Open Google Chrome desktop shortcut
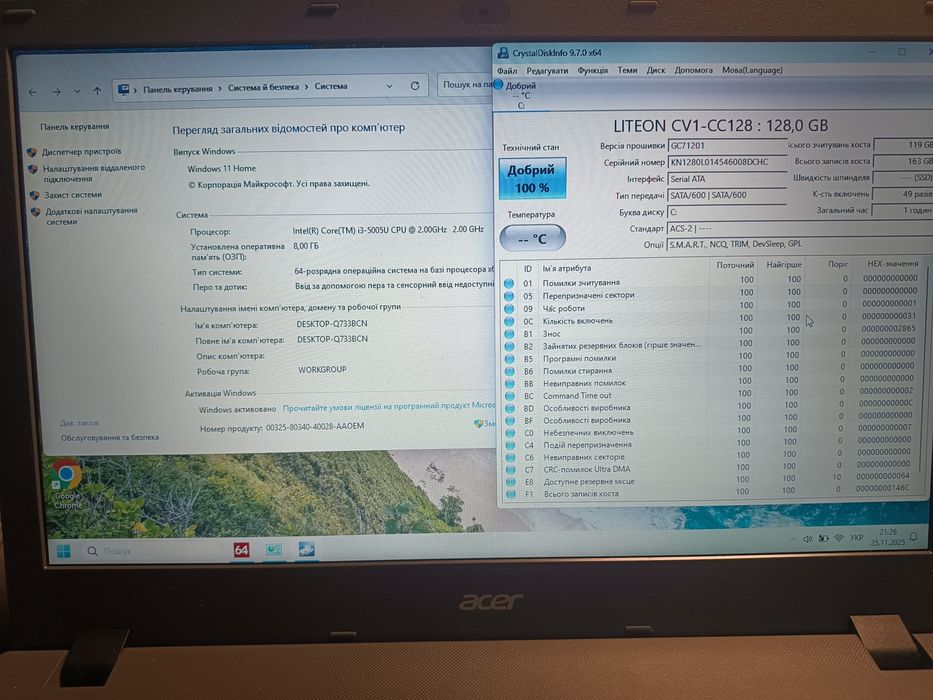933x700 pixels. click(x=67, y=483)
